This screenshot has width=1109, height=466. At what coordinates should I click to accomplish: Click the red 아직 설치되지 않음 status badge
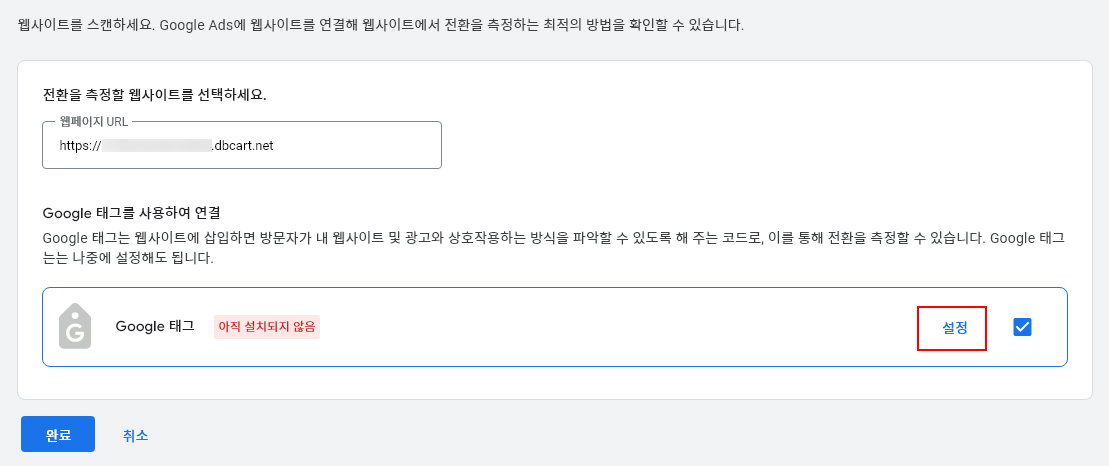click(267, 327)
